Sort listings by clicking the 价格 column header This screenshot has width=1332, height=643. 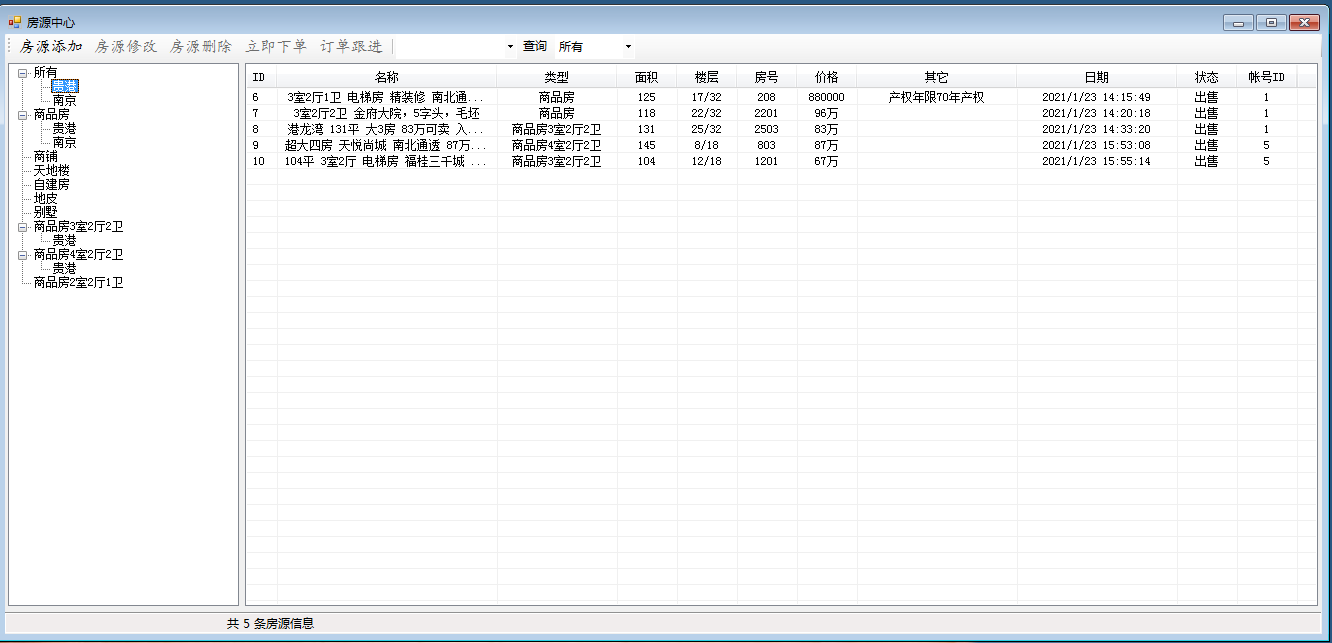coord(827,75)
